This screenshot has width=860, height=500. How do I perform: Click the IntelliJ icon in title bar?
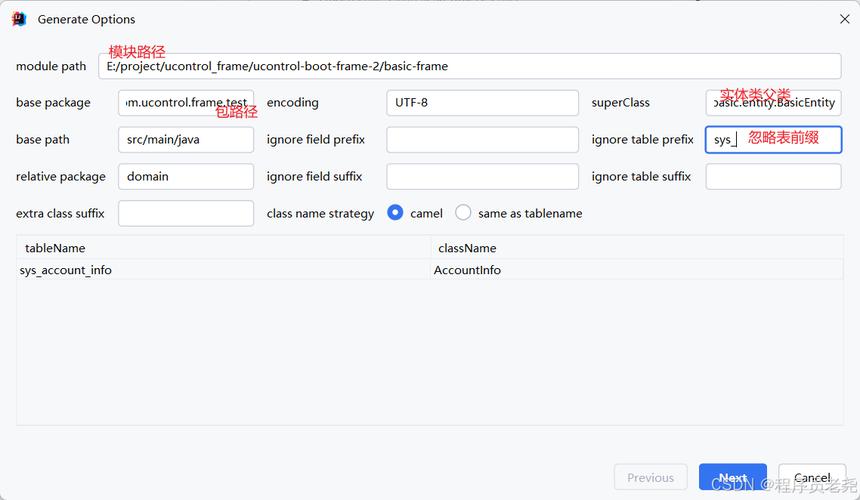coord(19,19)
